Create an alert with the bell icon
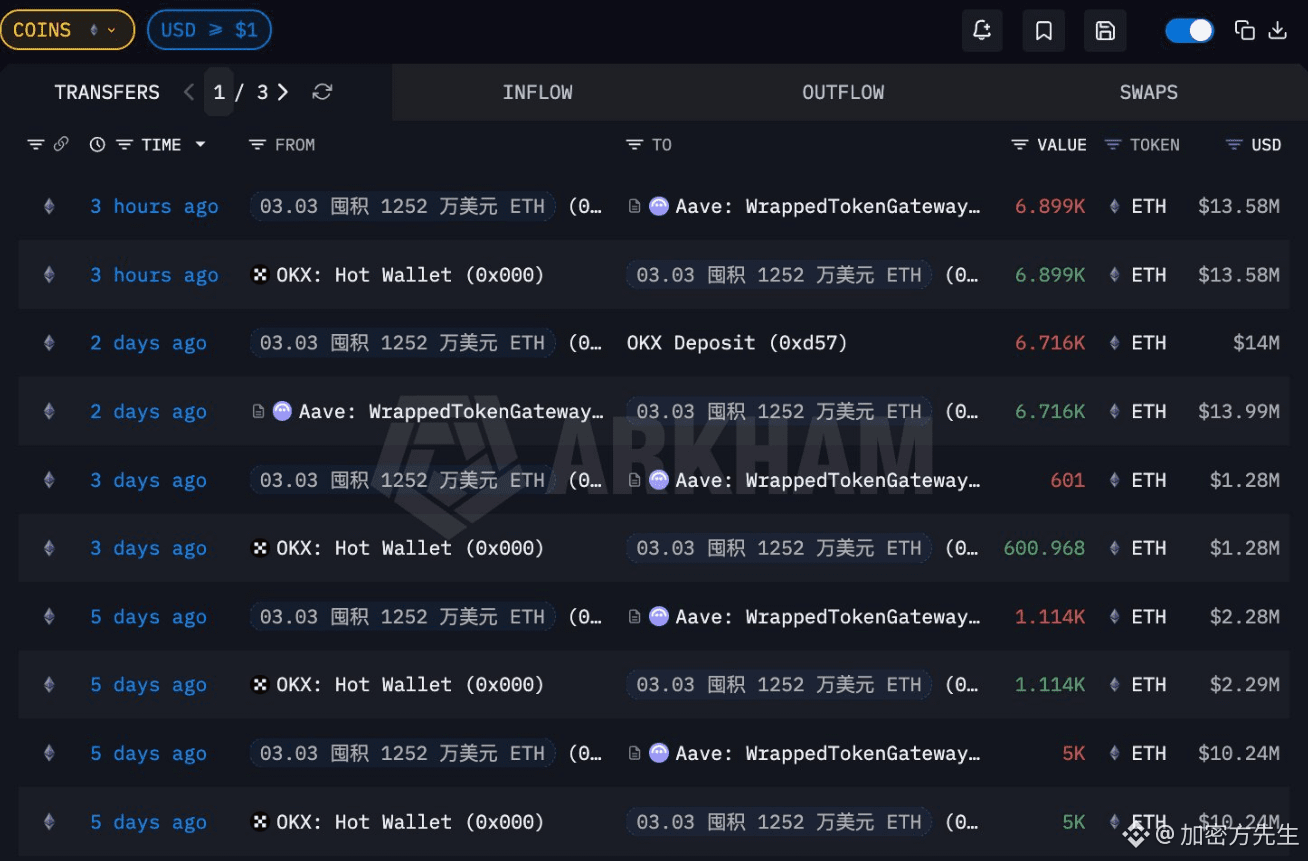 pos(982,31)
